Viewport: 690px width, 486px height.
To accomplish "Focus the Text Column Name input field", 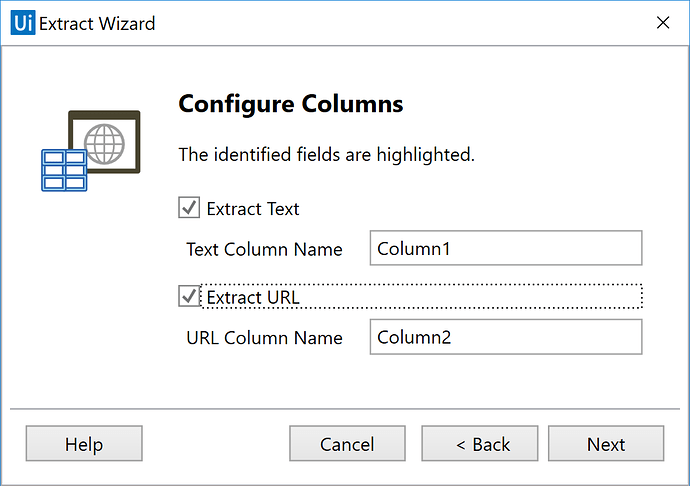I will point(505,249).
